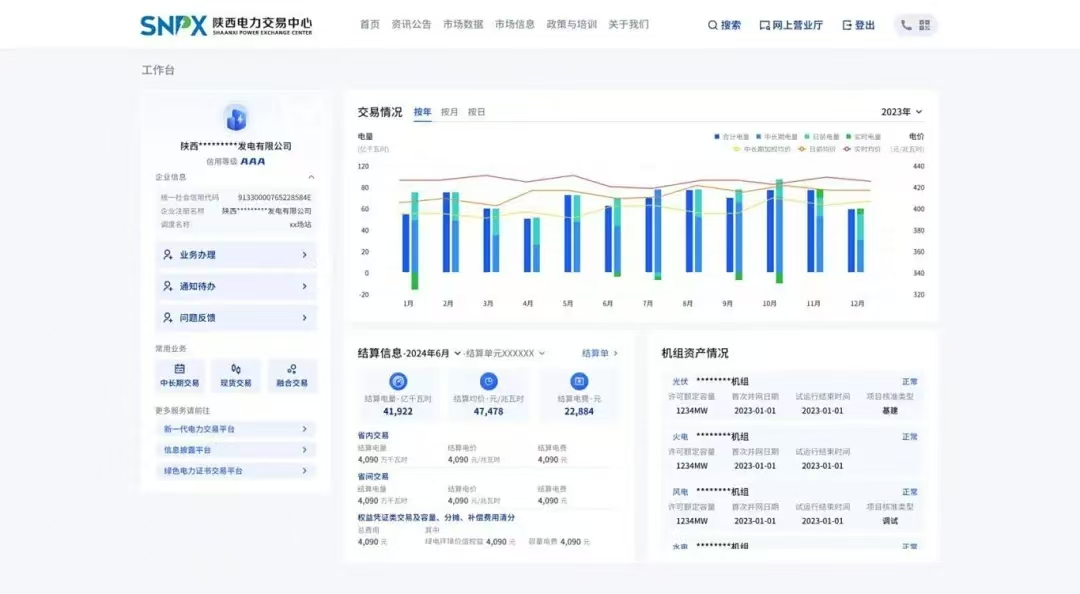The height and width of the screenshot is (594, 1080).
Task: Collapse the 企业信息 section chevron
Action: click(311, 177)
